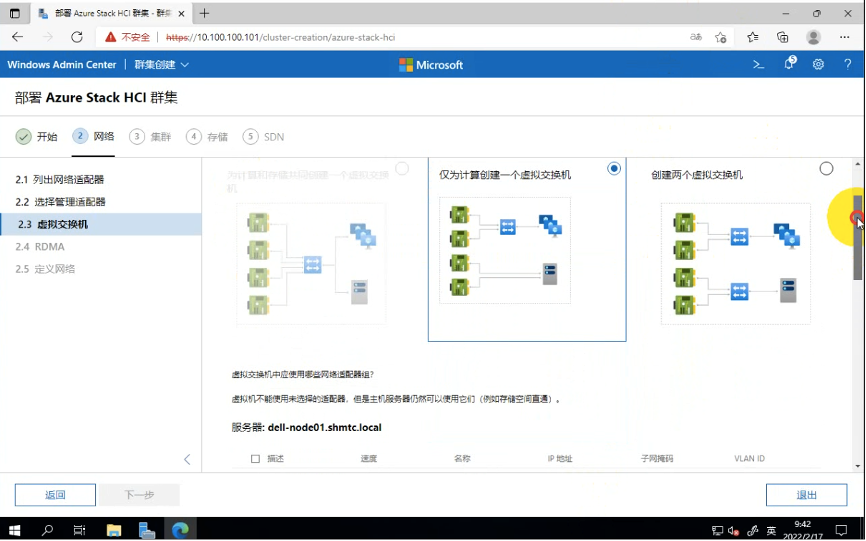Open Task View on the taskbar

point(80,531)
